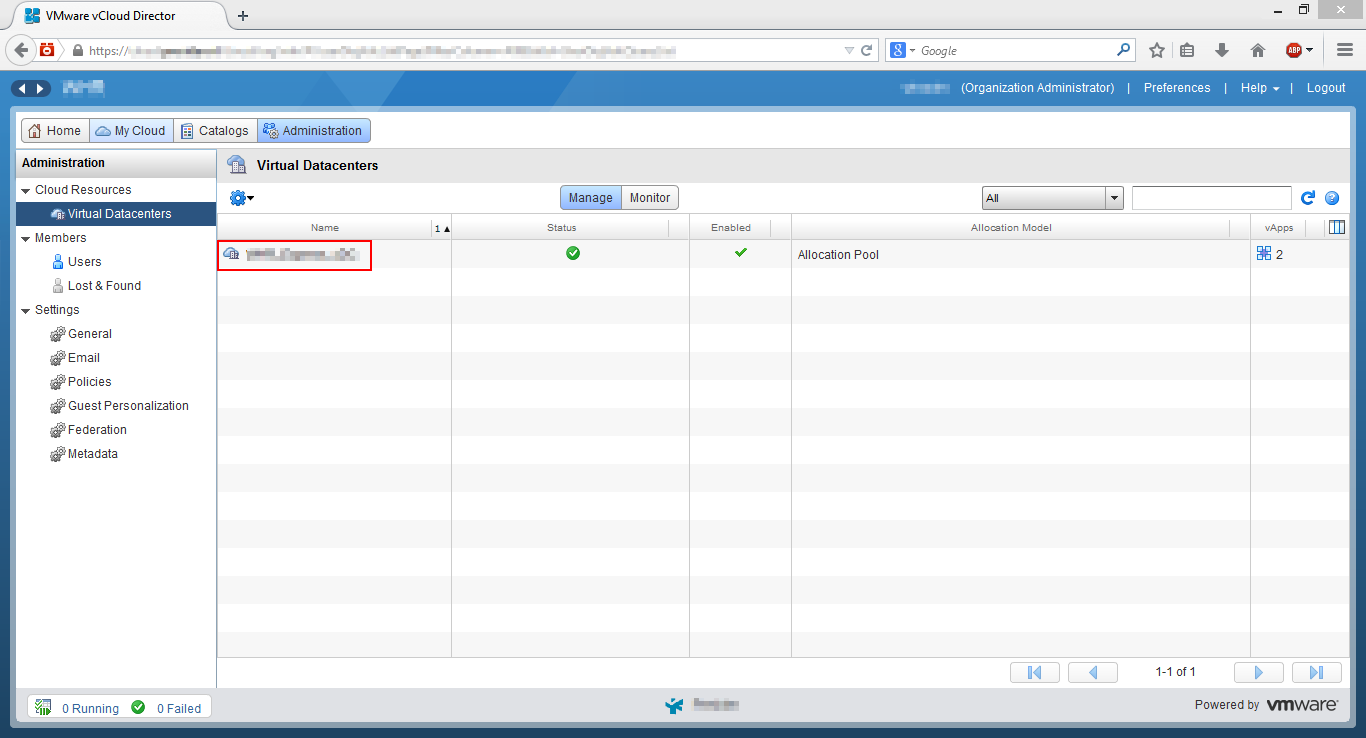1366x738 pixels.
Task: Click the refresh icon beside the filter box
Action: [1308, 198]
